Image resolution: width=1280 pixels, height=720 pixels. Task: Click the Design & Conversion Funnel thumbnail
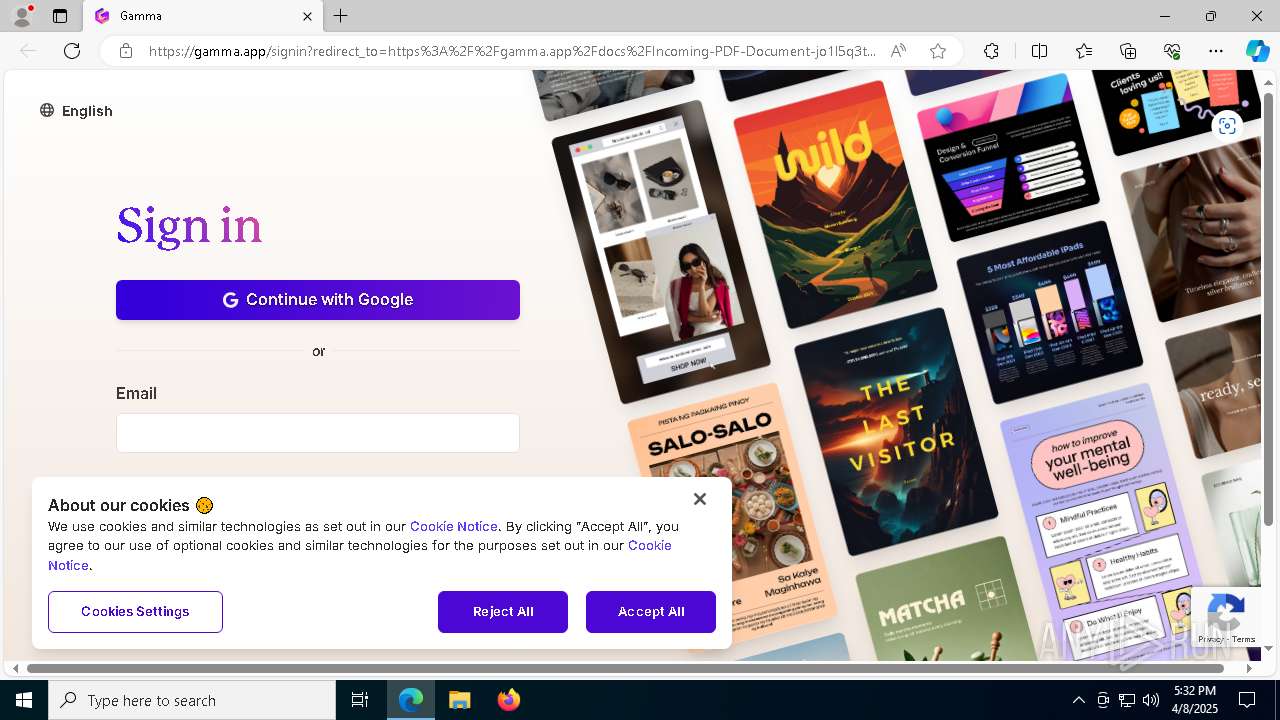(1010, 155)
